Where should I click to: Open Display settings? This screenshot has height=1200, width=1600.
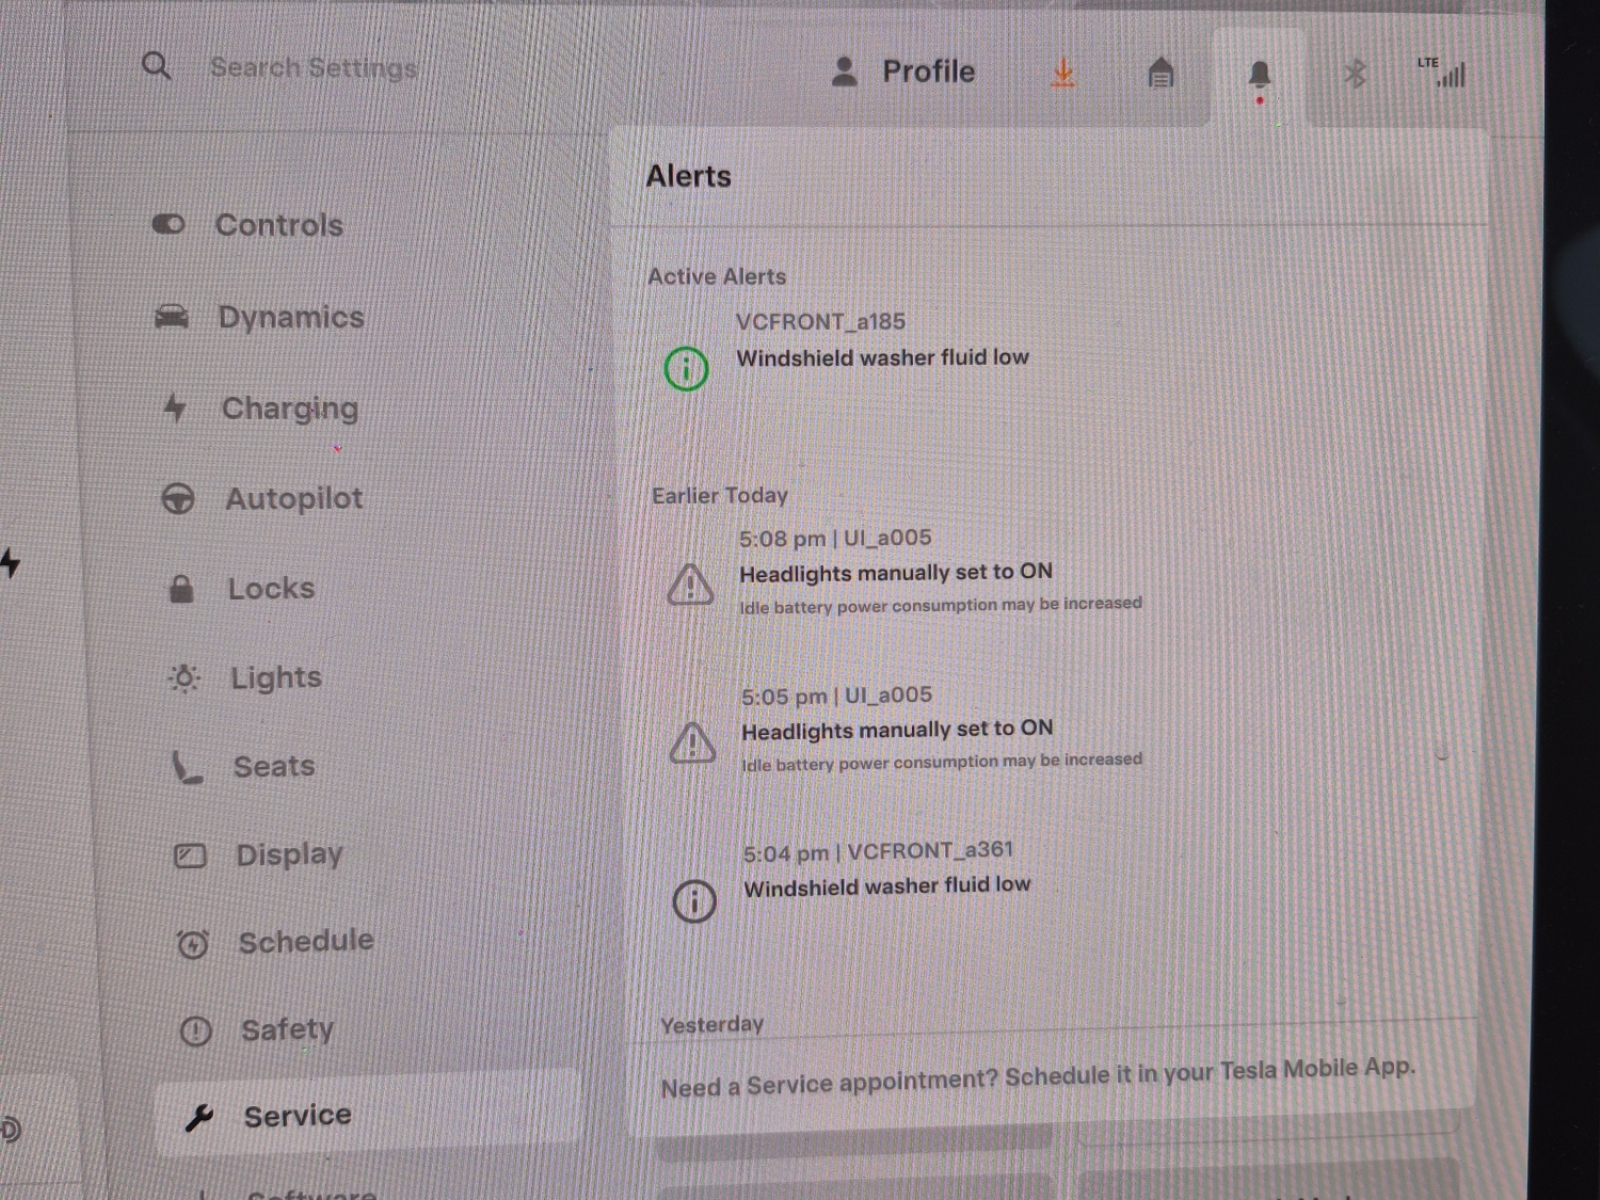288,855
